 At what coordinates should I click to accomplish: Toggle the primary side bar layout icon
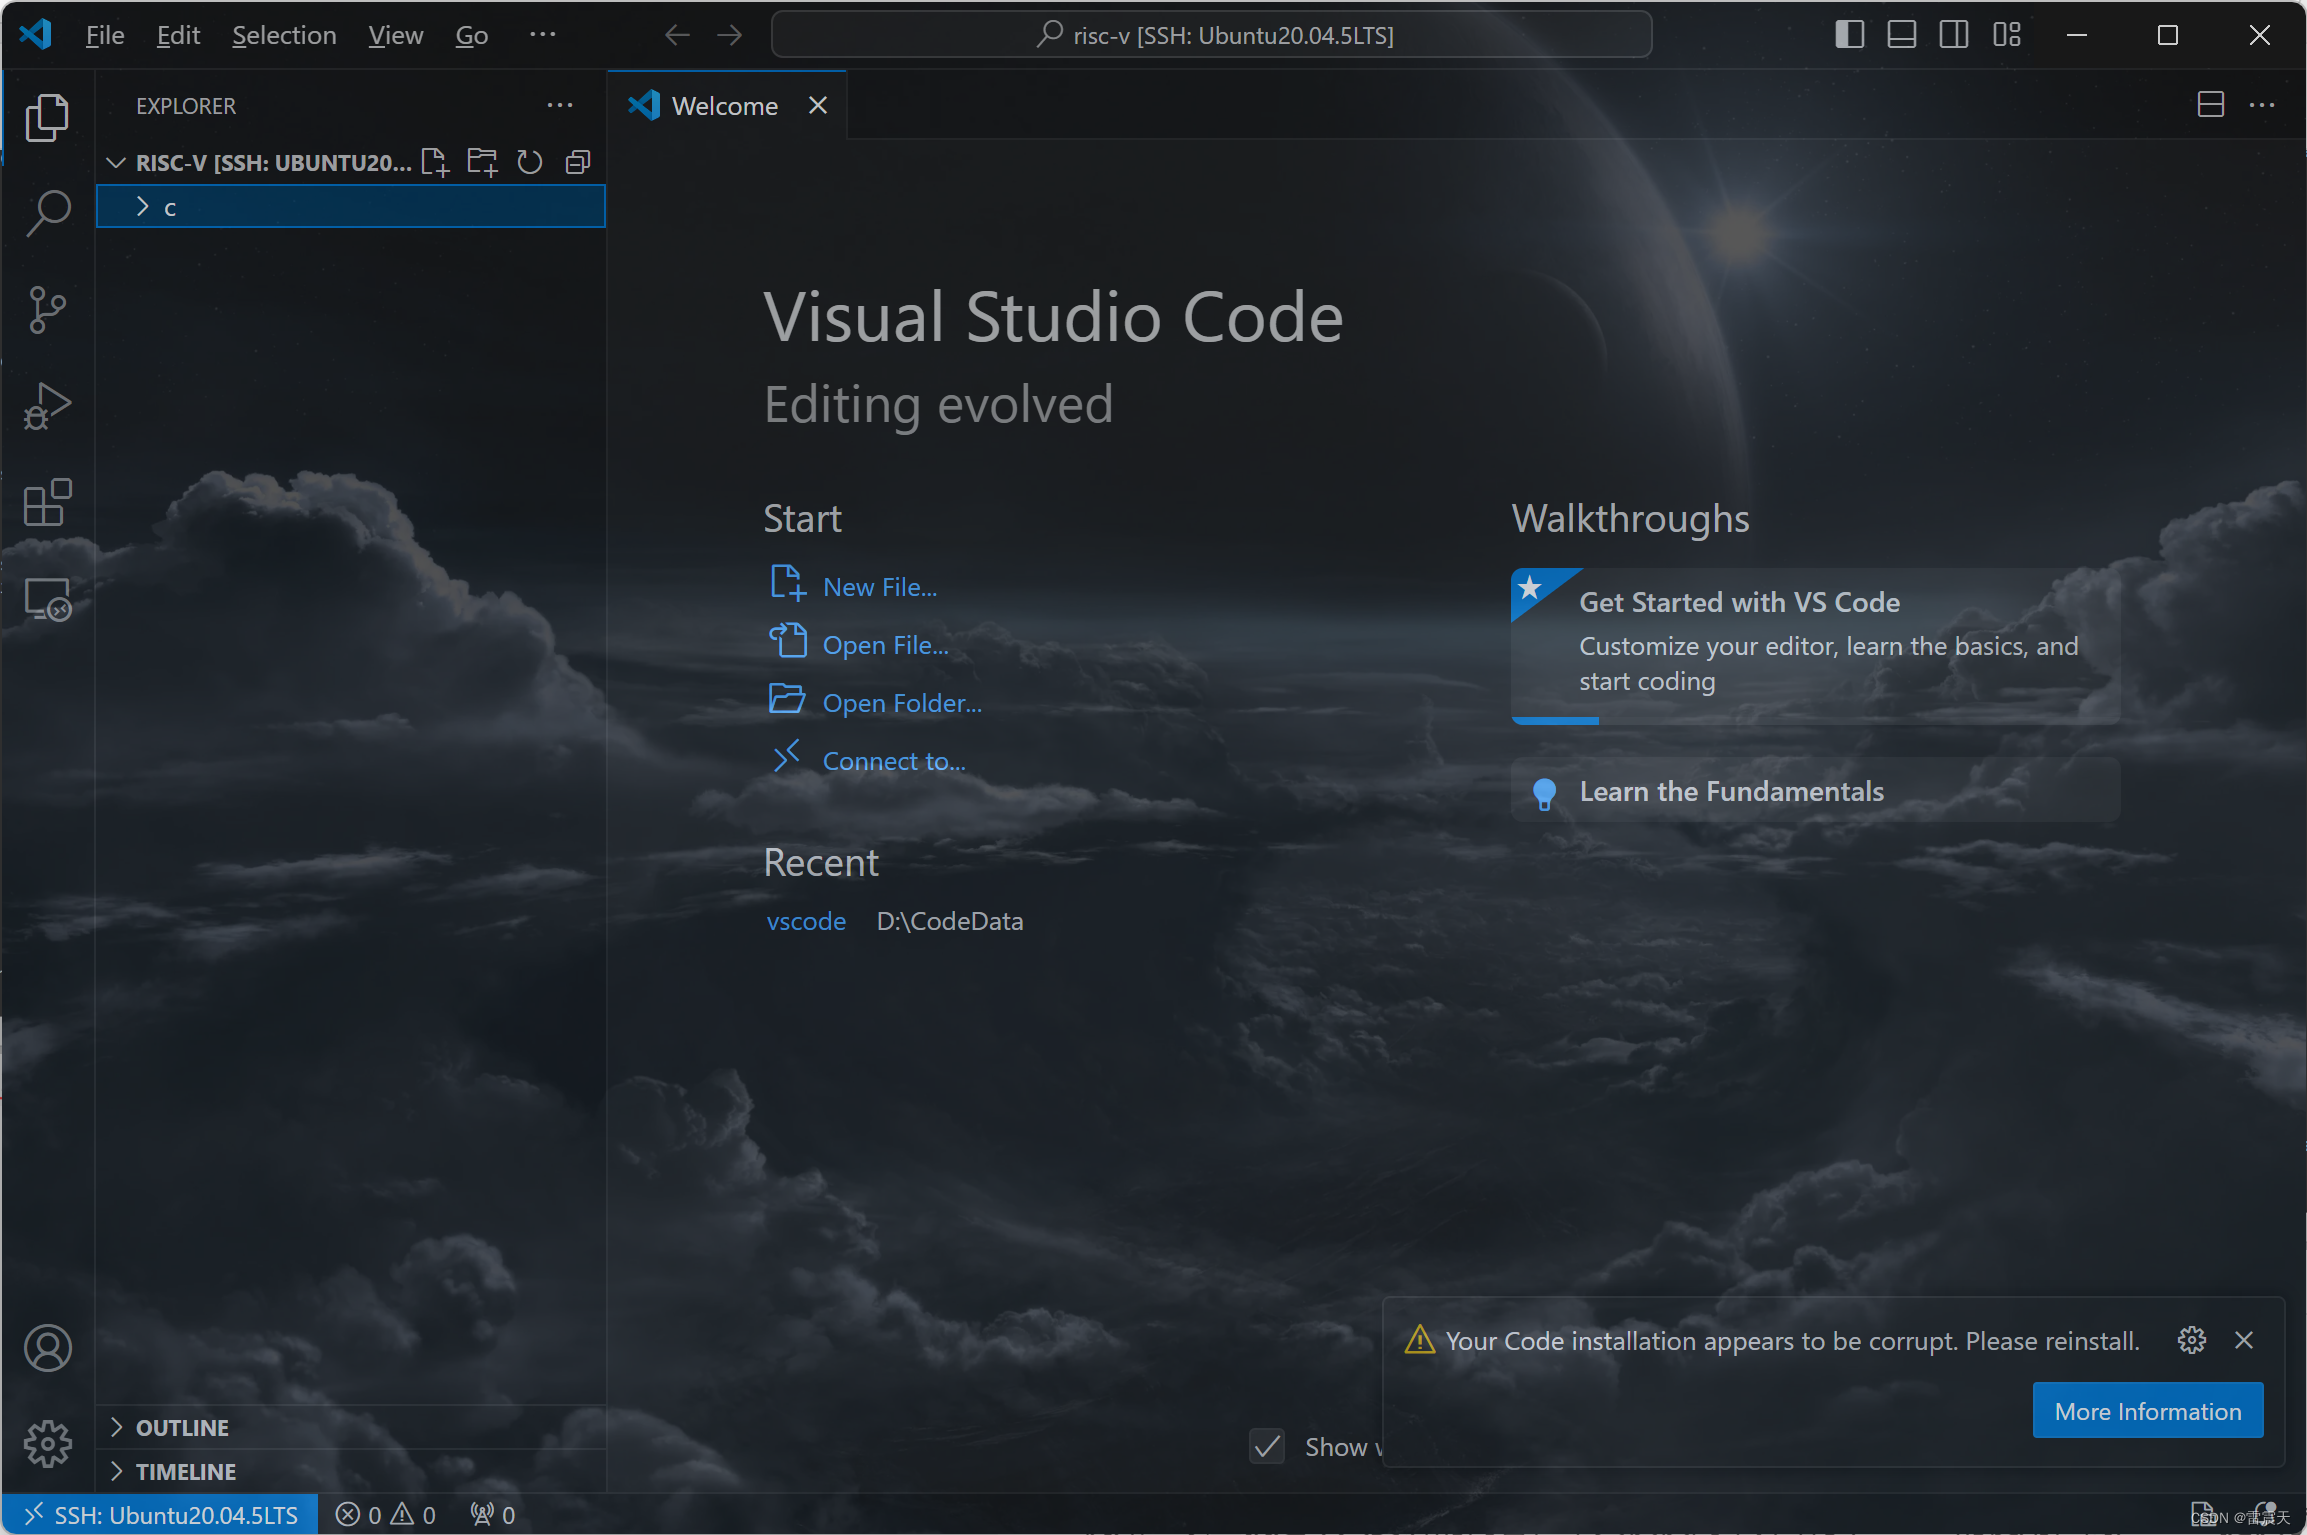tap(1849, 35)
